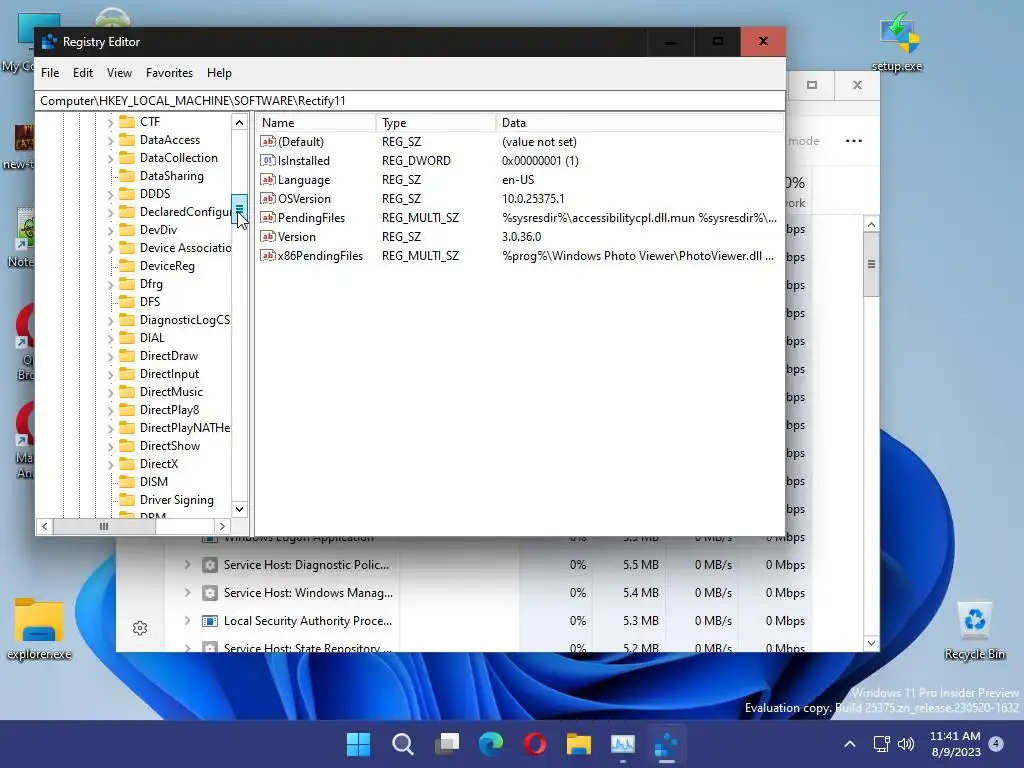The image size is (1024, 768).
Task: Click the tree pane scroll up arrow
Action: [x=239, y=122]
